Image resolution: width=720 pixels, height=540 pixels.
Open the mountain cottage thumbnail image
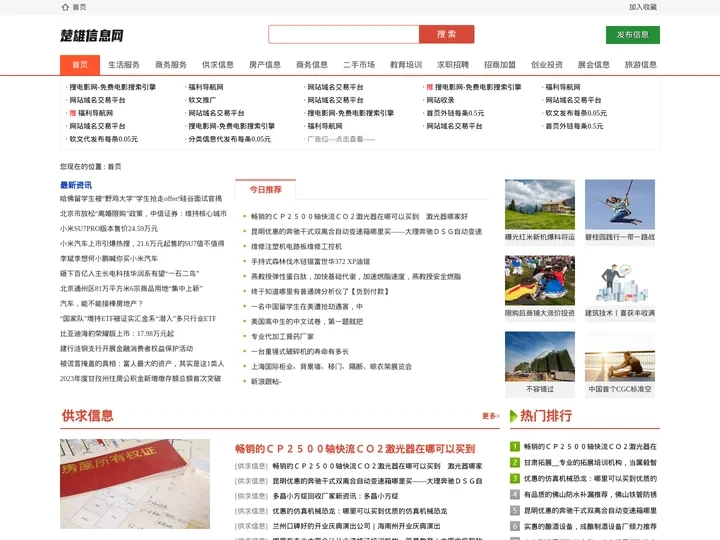540,204
